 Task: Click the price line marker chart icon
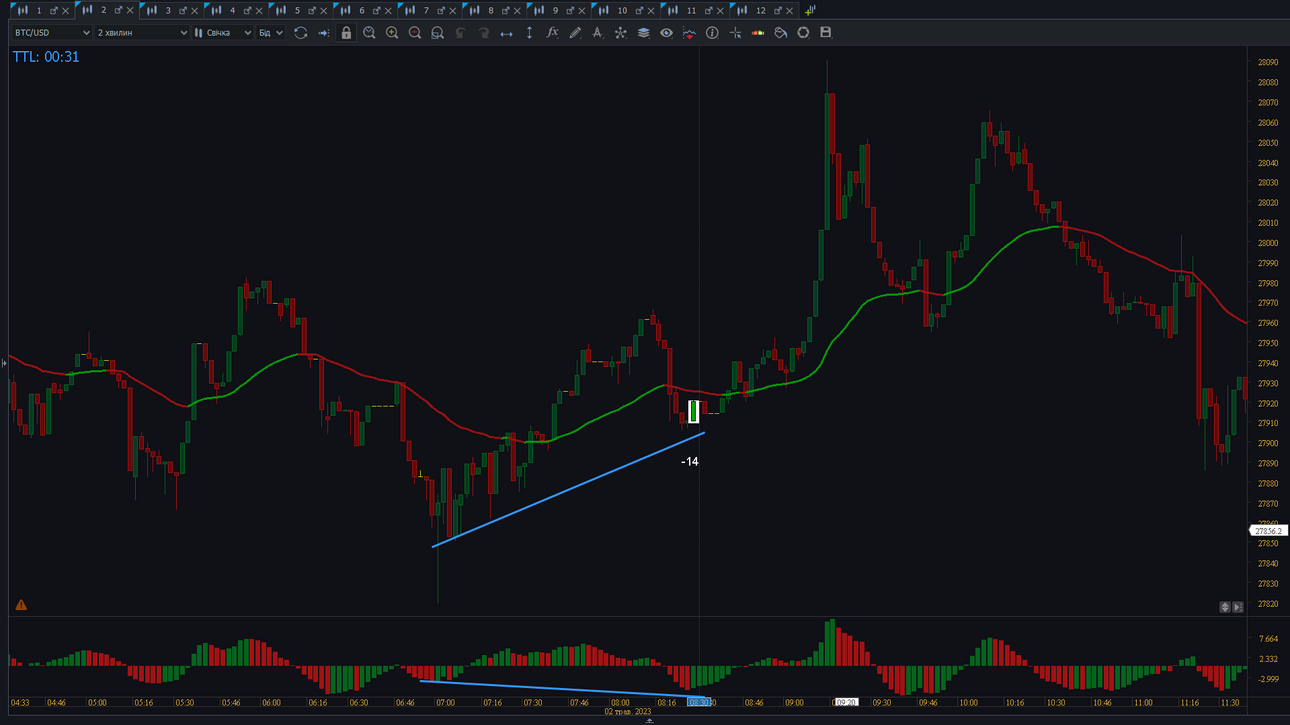click(689, 33)
